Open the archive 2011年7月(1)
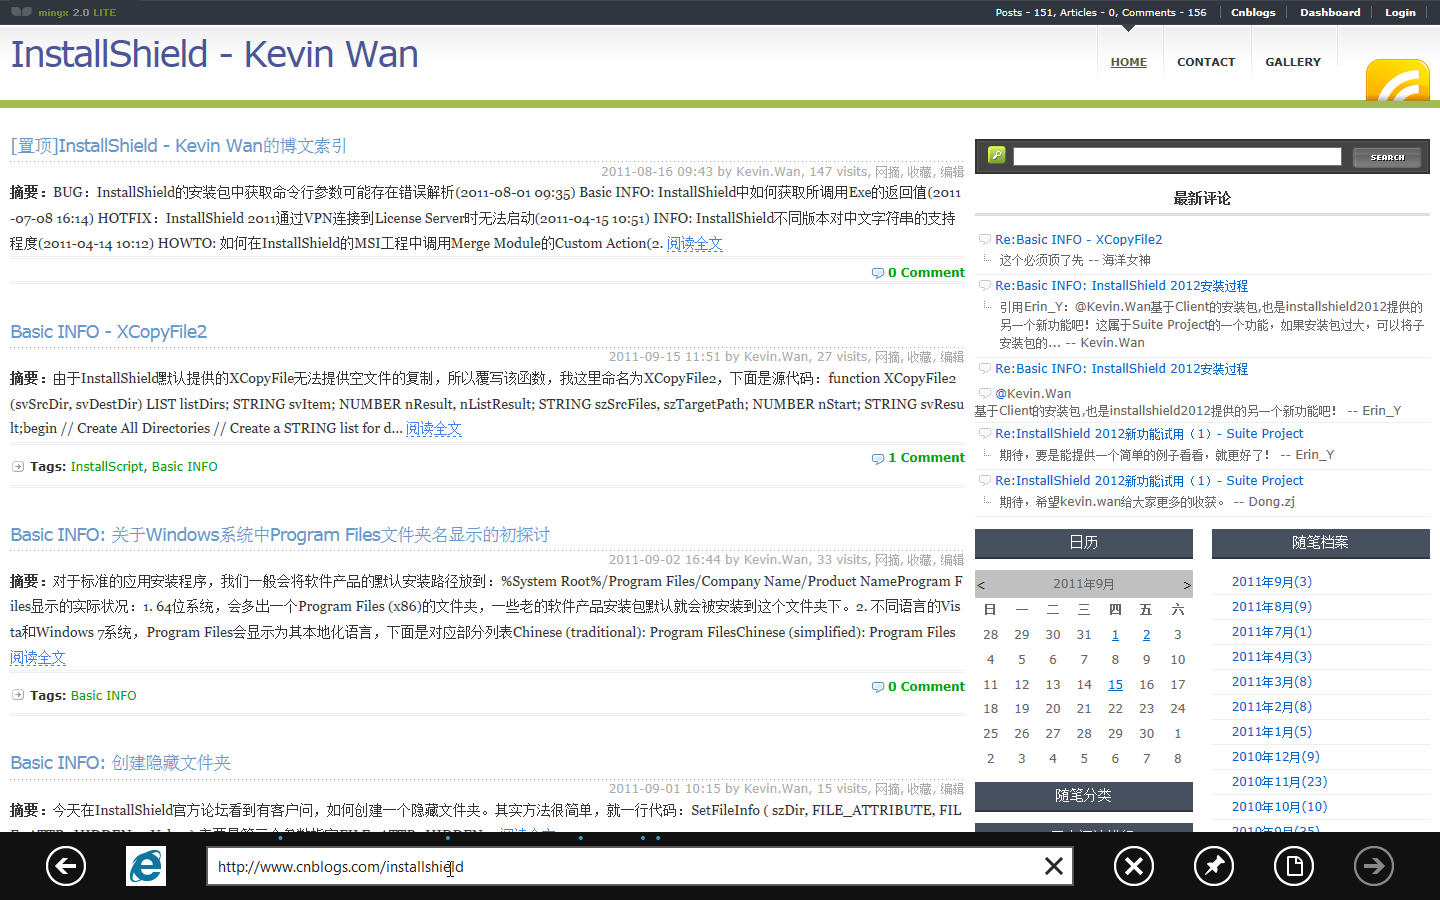This screenshot has height=900, width=1440. click(1272, 632)
